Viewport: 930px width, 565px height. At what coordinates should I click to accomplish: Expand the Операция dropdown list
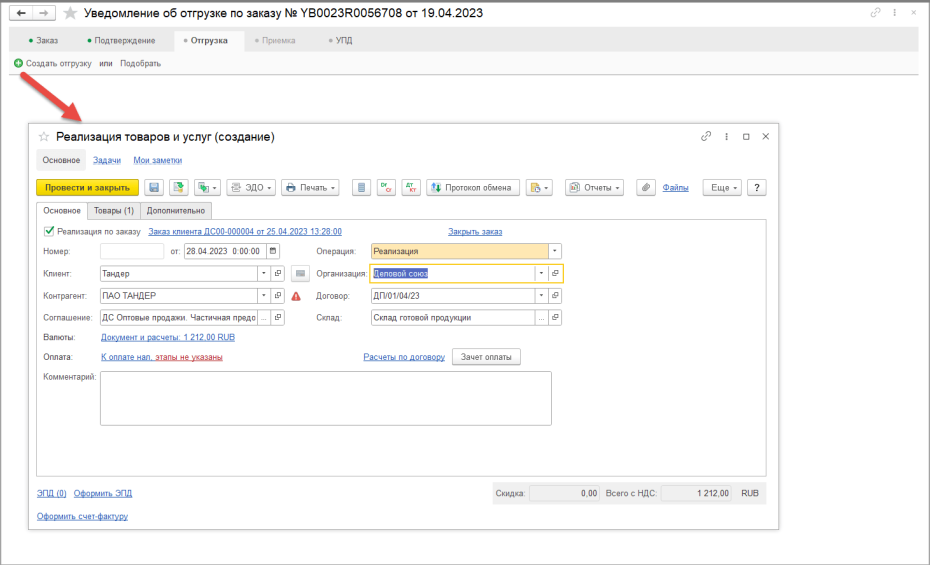555,251
